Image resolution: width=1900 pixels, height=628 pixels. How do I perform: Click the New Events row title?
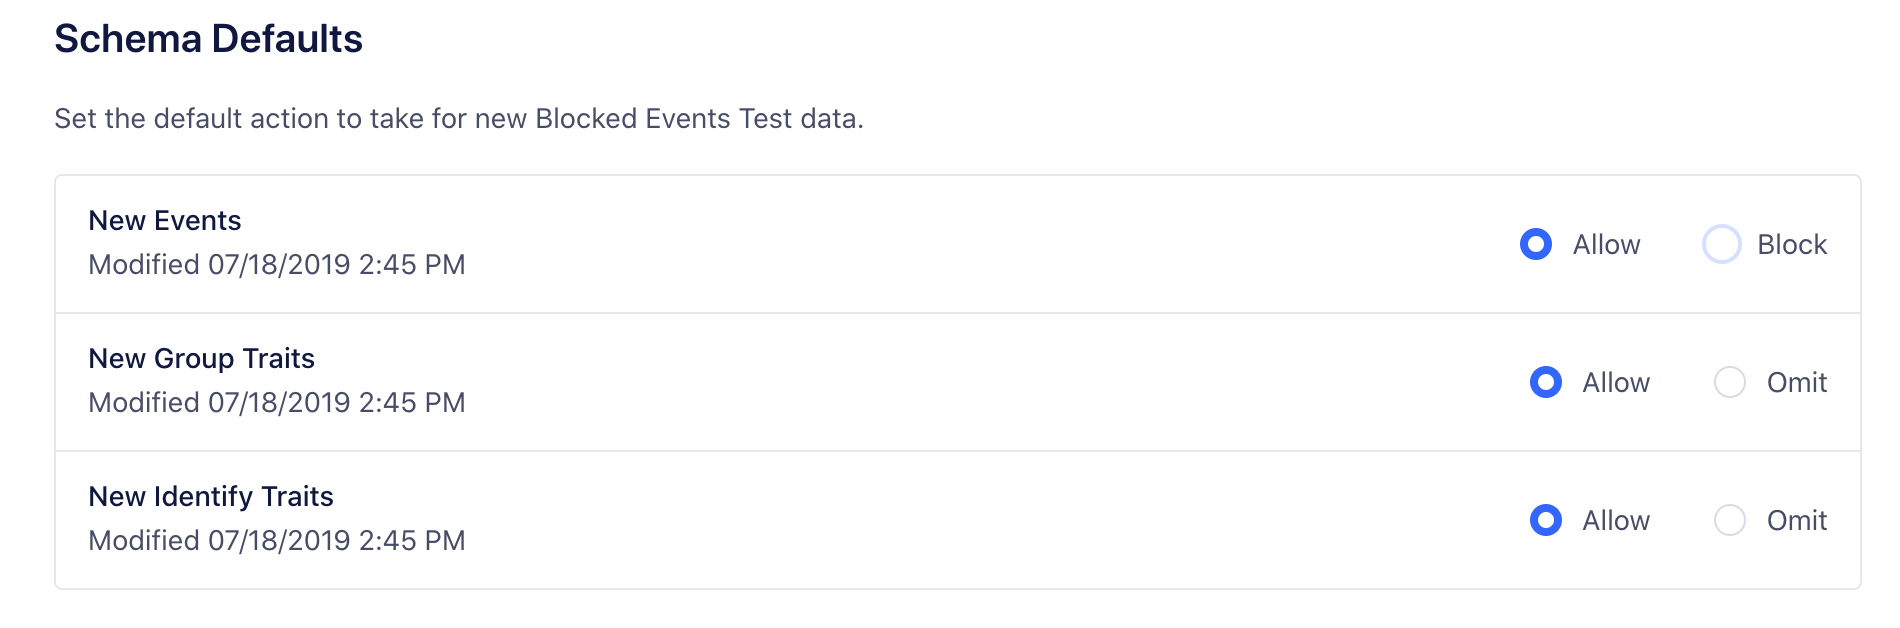coord(165,220)
